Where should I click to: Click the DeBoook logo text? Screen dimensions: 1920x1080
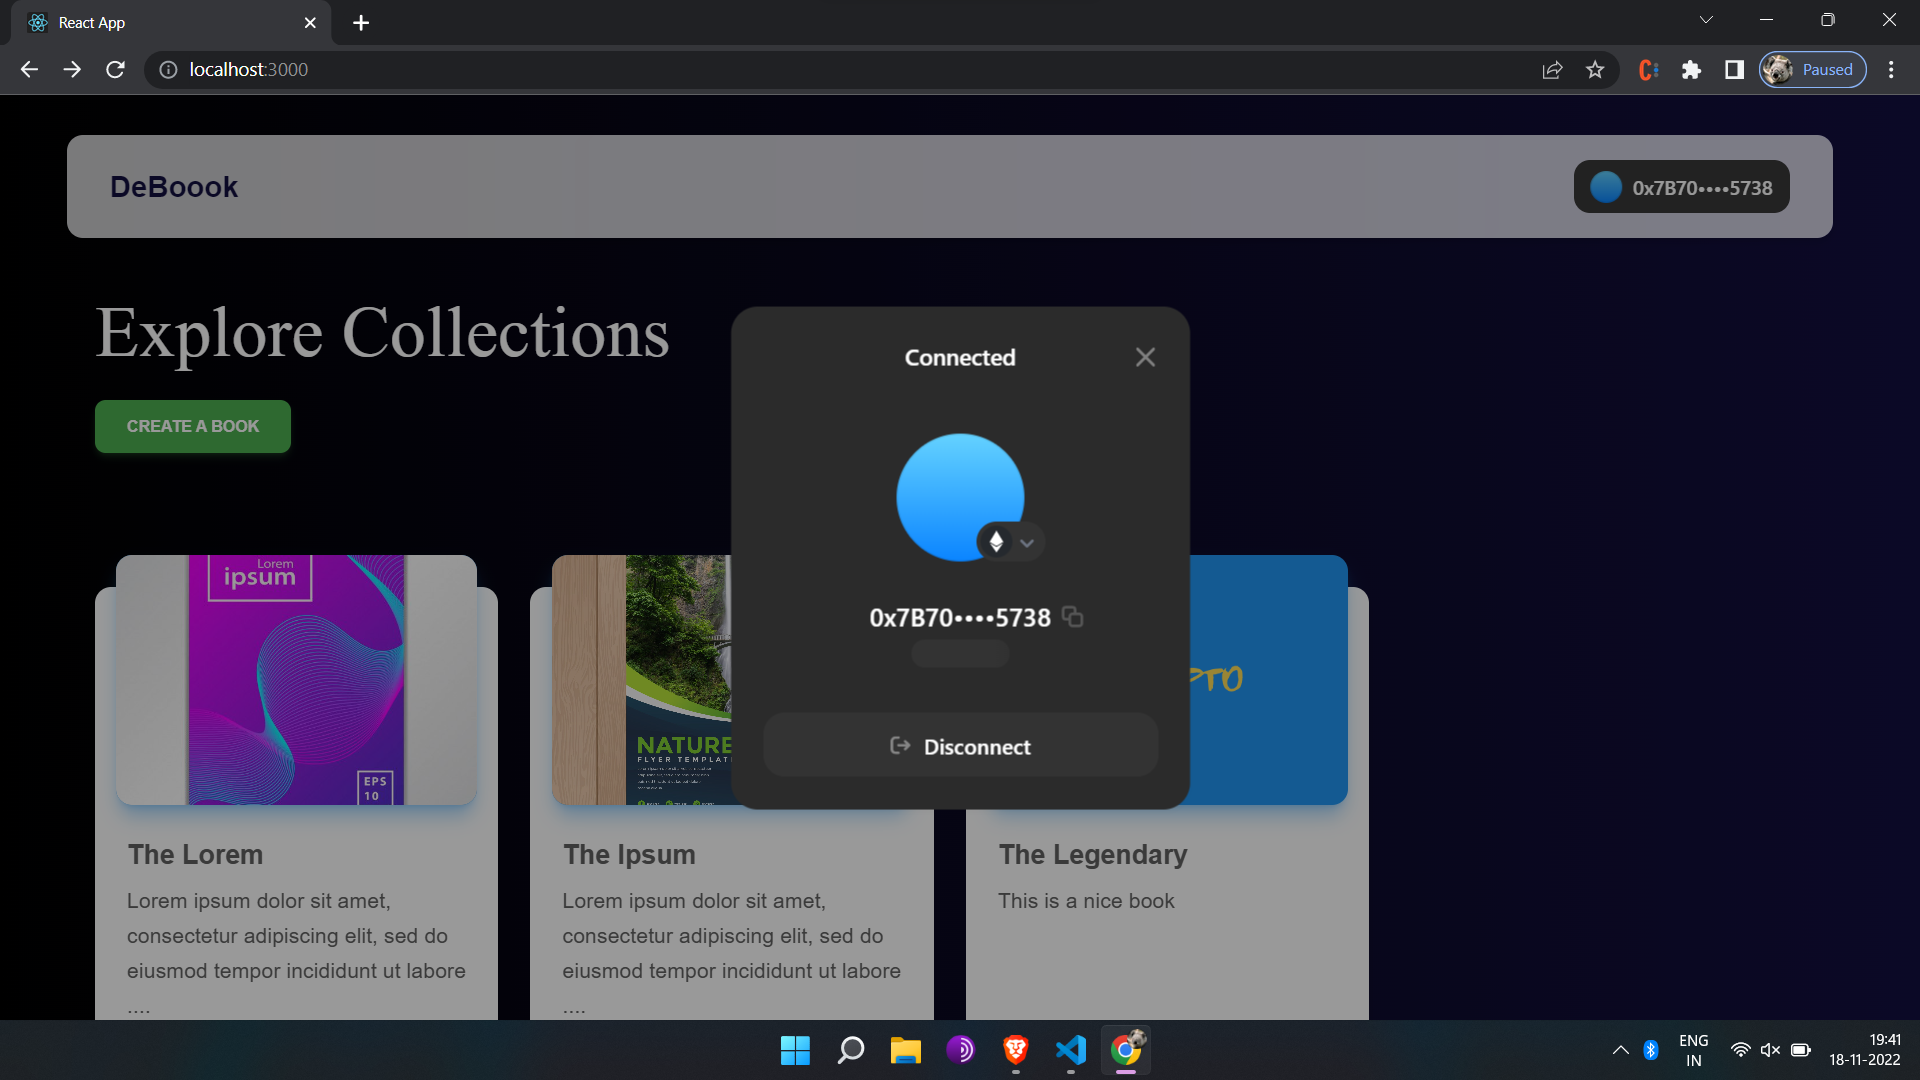pyautogui.click(x=174, y=187)
